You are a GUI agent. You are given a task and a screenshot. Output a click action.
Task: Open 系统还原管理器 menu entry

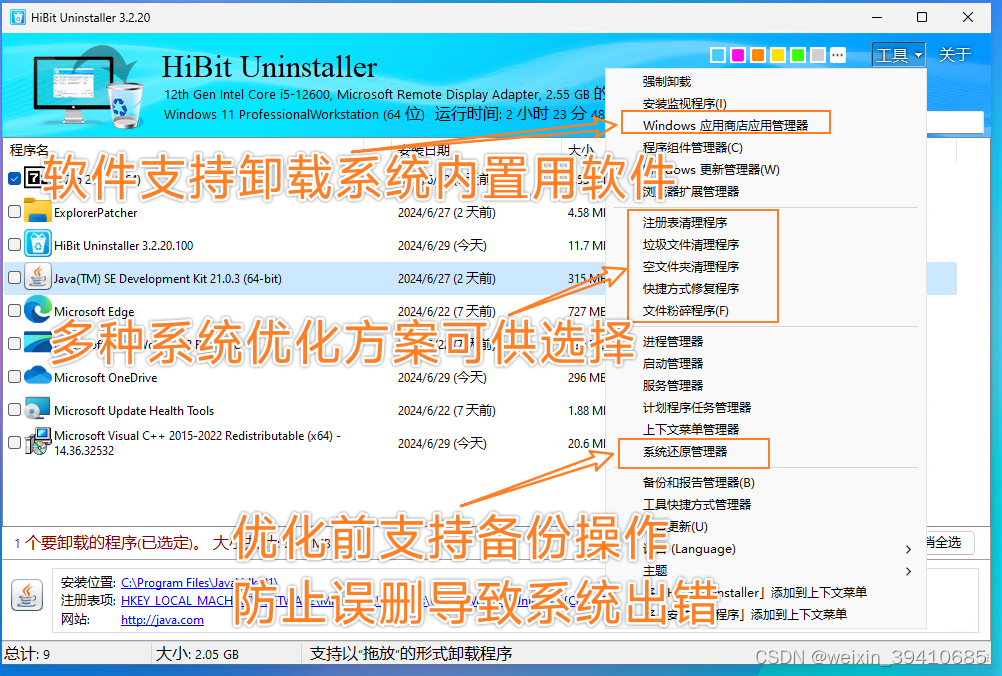click(685, 452)
